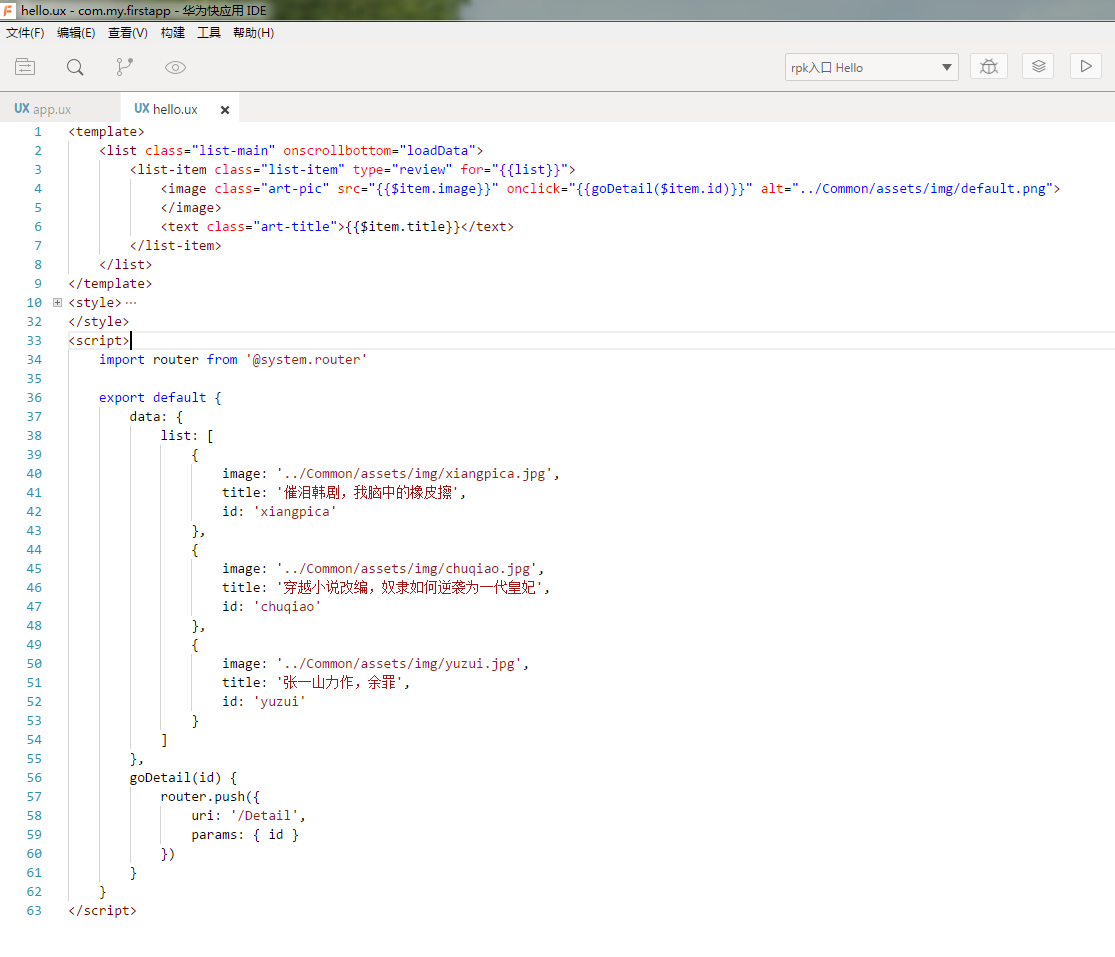Click line number 33 in the gutter
The width and height of the screenshot is (1115, 957).
[34, 341]
